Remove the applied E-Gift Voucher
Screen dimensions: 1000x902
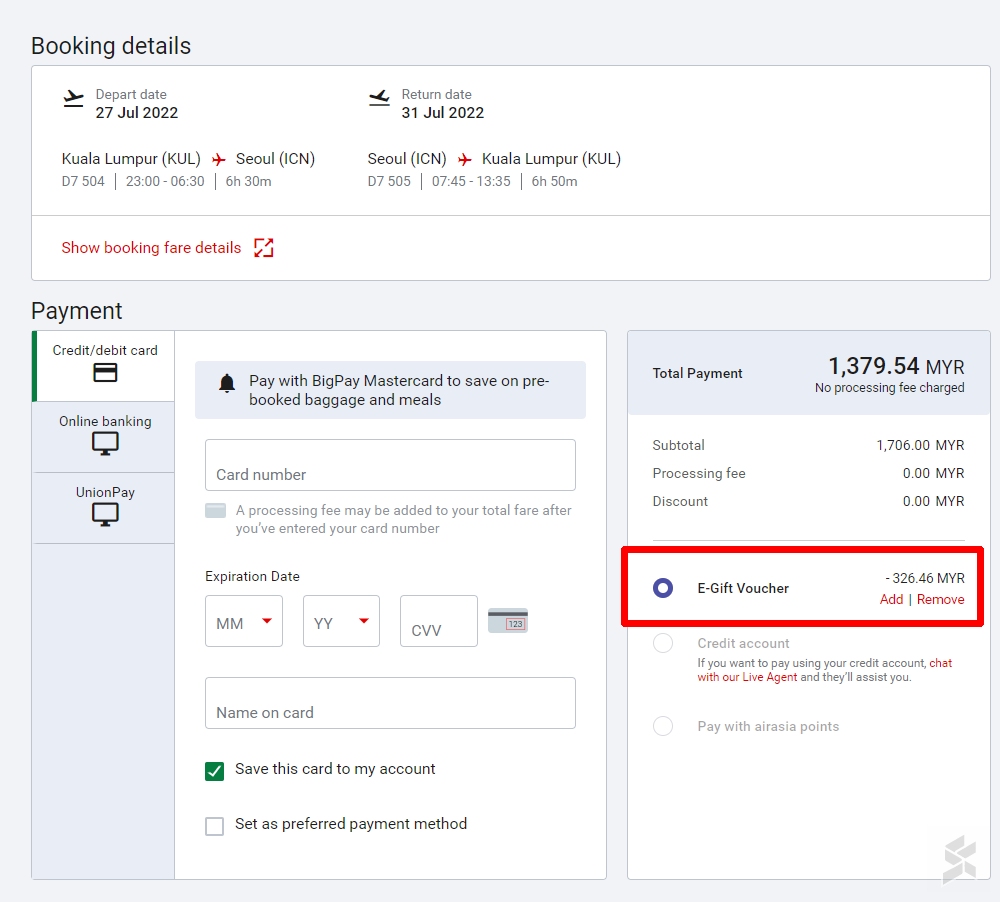pos(940,599)
